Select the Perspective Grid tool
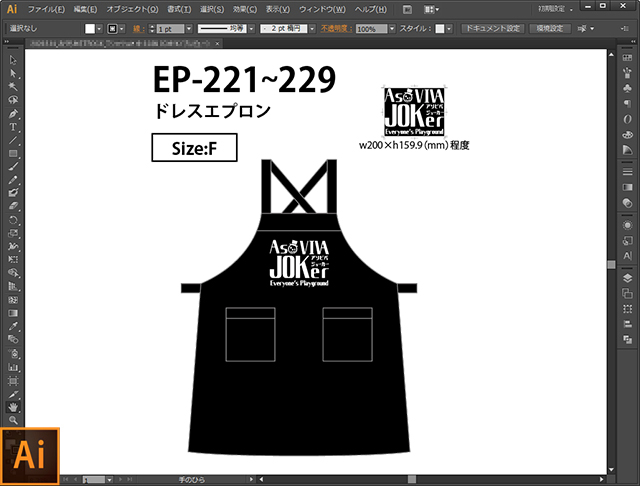The image size is (640, 486). tap(13, 286)
